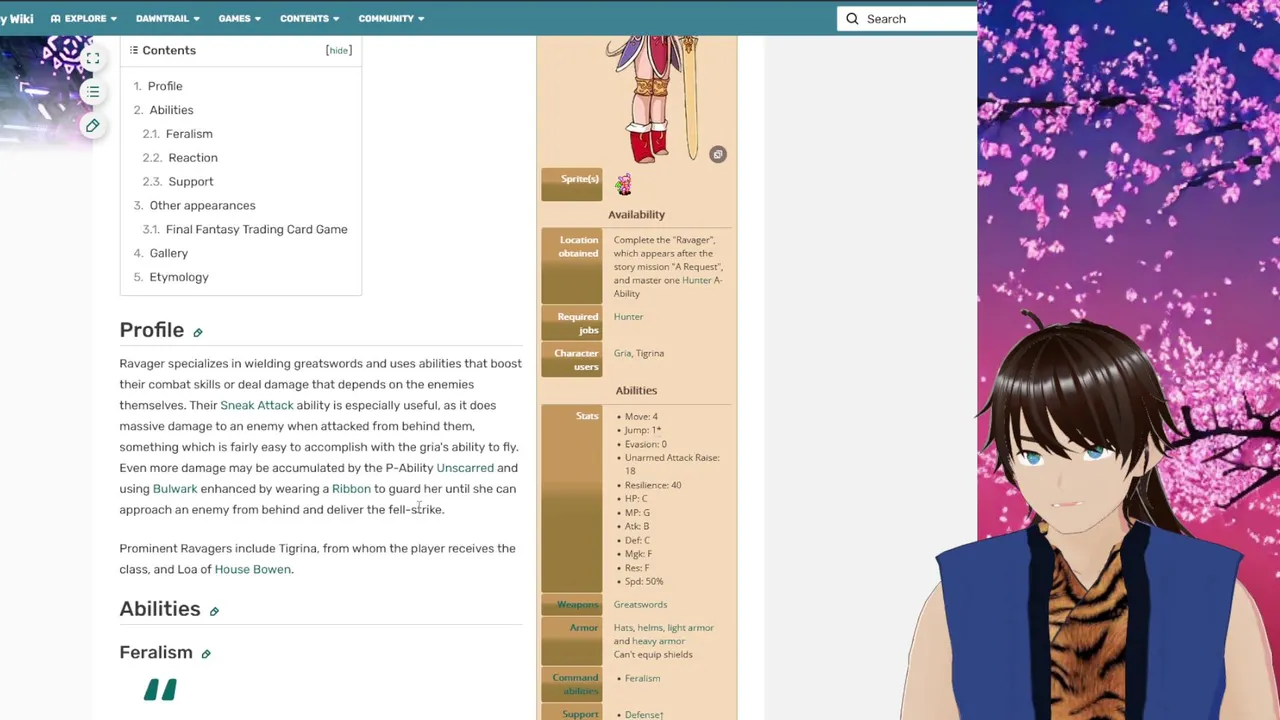
Task: Open the Greatswords weapon link
Action: click(x=640, y=605)
